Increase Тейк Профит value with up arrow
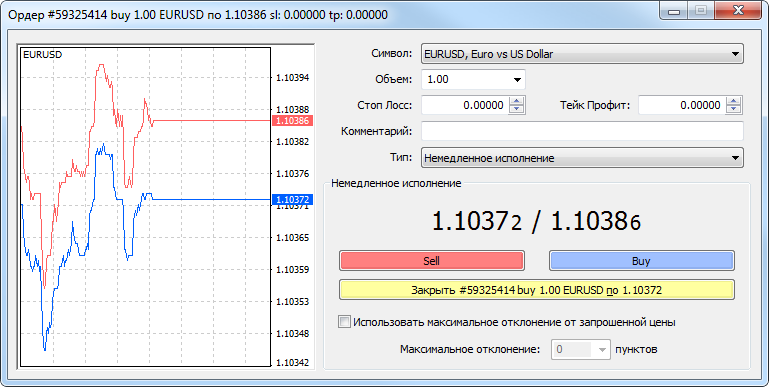Viewport: 769px width, 387px height. [734, 101]
